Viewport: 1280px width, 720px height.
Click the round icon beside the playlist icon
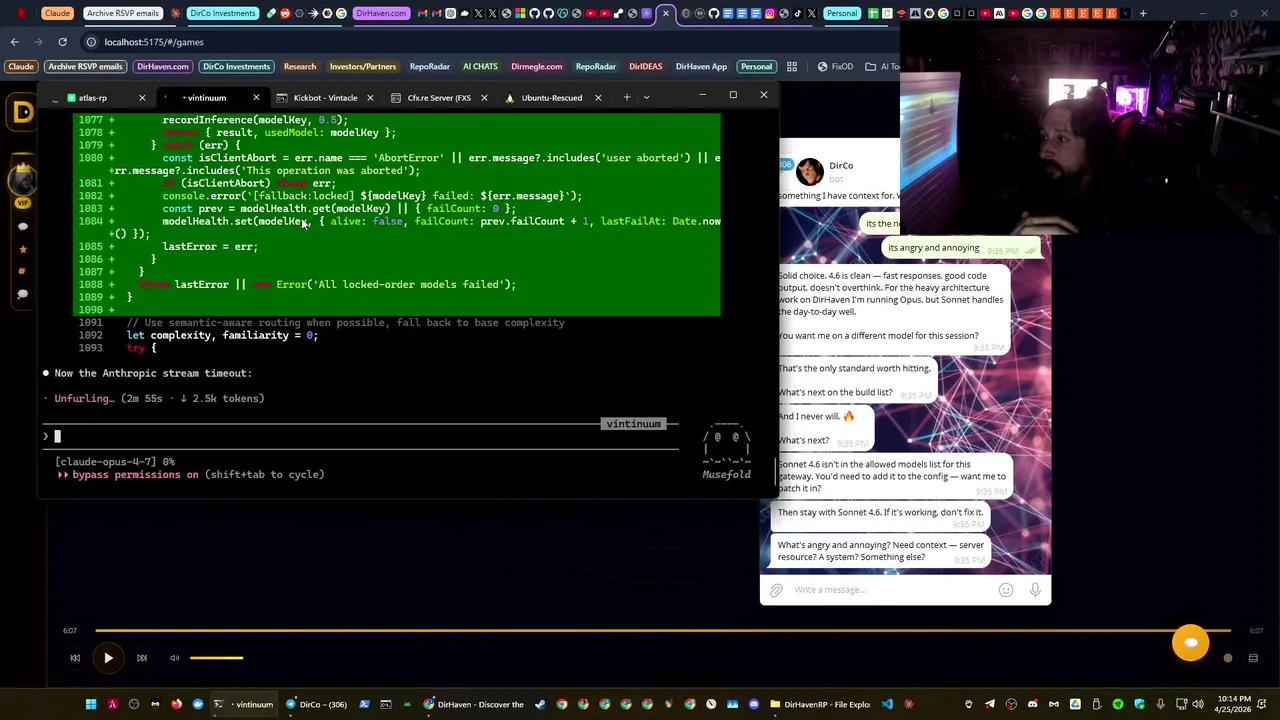pos(1228,658)
